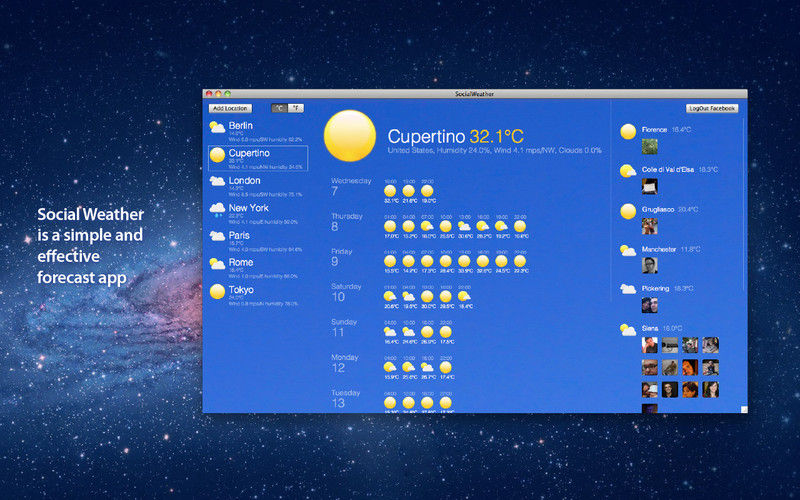Click the Wednesday sun icon showing 21.6°C
This screenshot has width=800, height=500.
[409, 191]
